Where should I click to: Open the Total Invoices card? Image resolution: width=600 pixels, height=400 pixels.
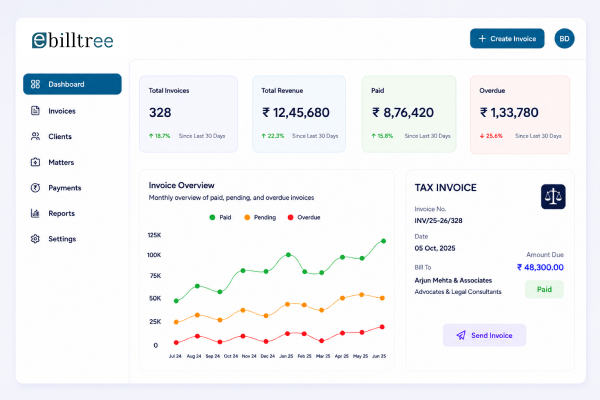pos(188,114)
